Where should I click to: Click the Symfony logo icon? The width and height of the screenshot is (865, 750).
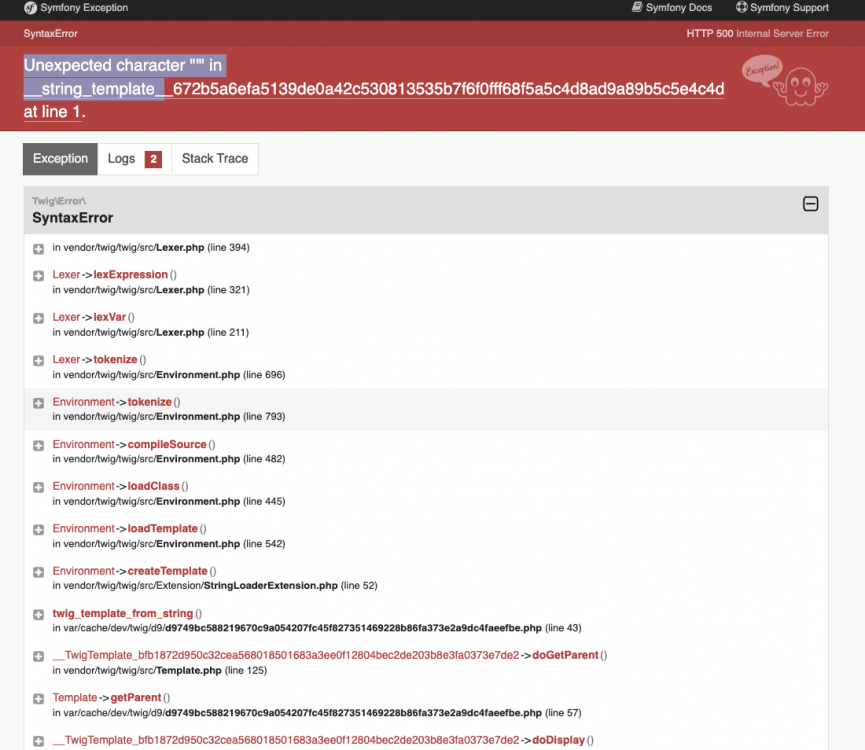coord(31,8)
